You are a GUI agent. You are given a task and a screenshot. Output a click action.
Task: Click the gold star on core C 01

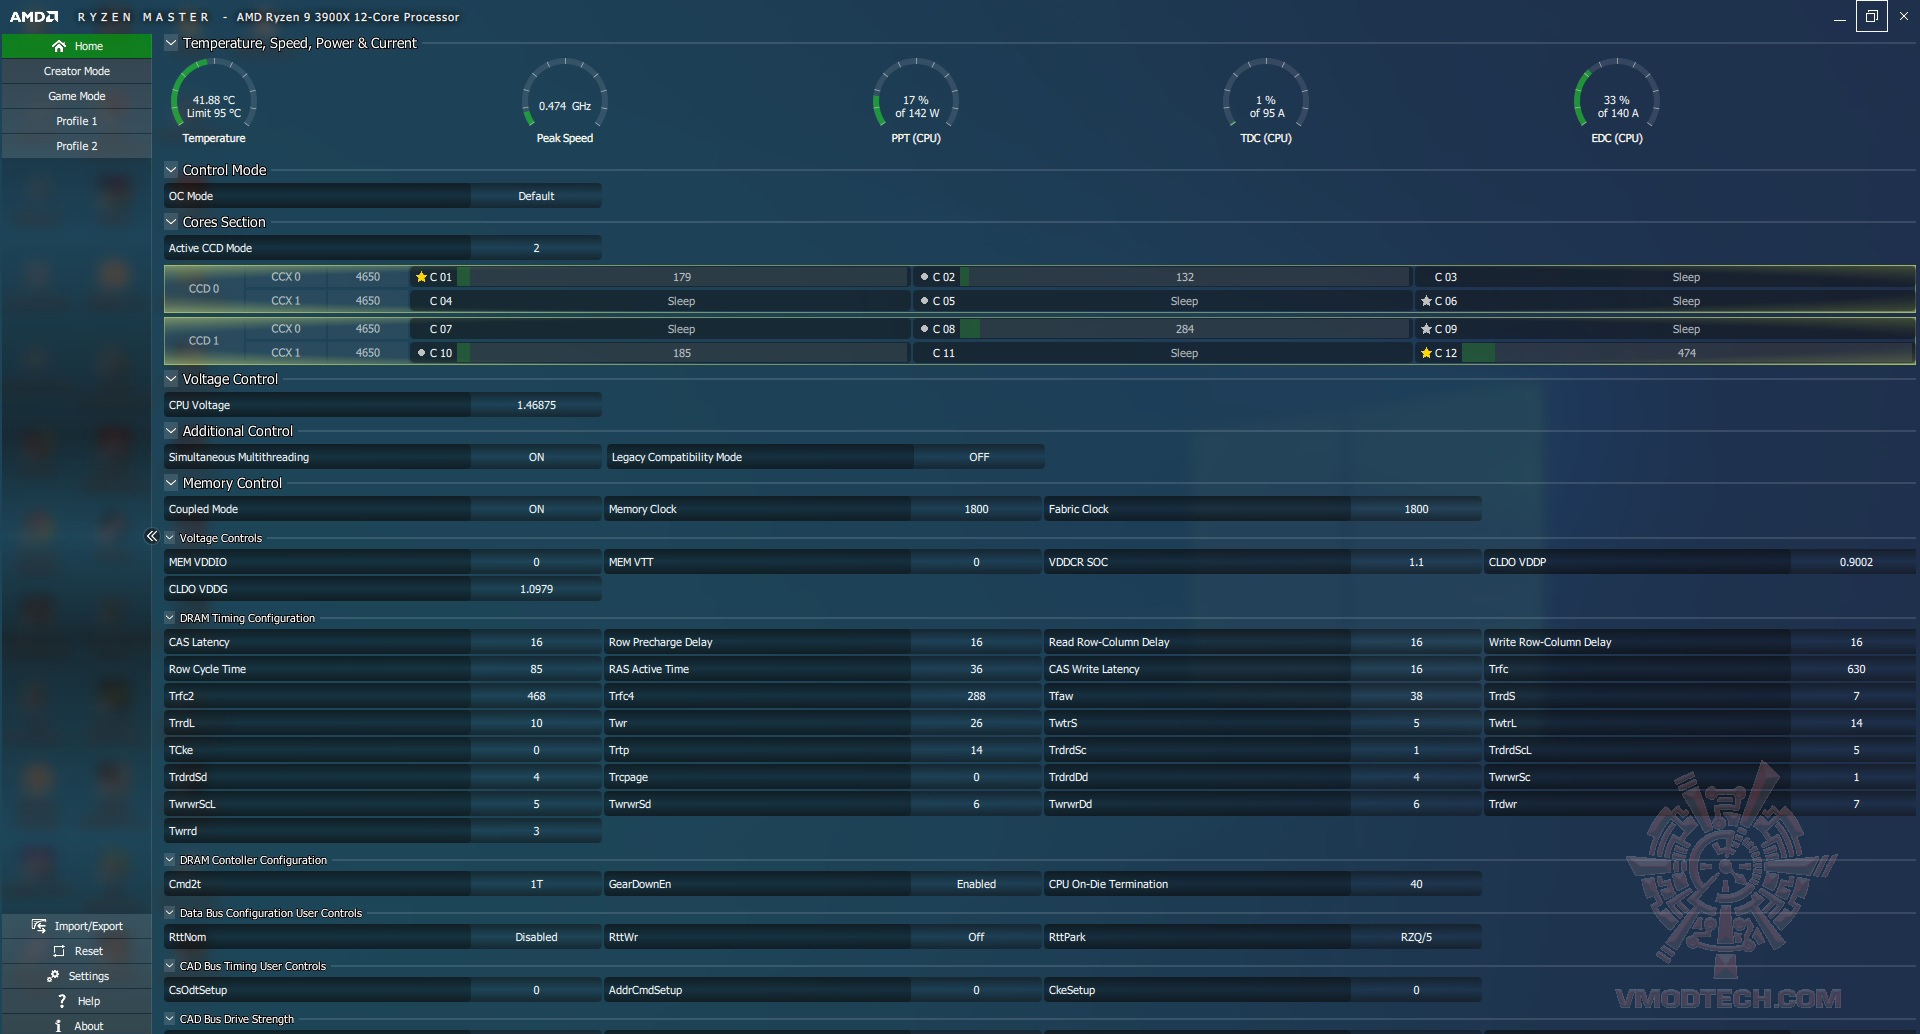421,277
